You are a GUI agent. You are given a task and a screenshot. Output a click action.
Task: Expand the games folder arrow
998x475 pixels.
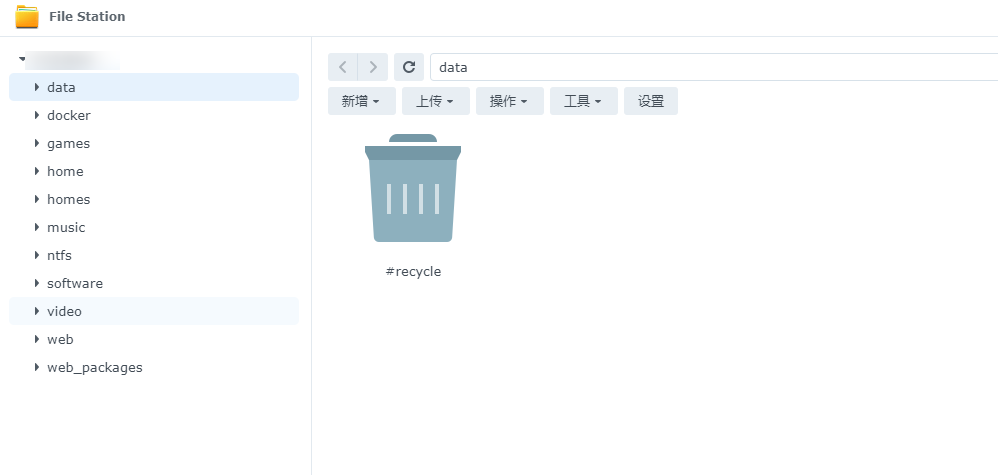click(x=37, y=143)
